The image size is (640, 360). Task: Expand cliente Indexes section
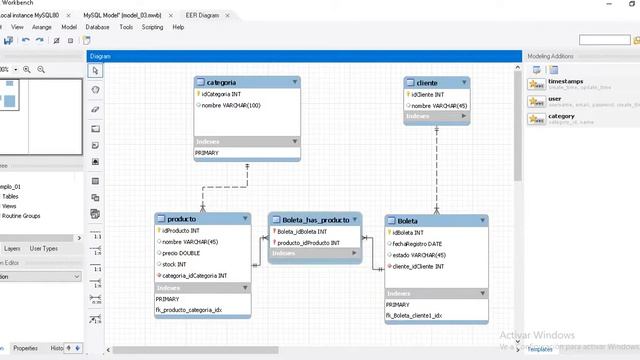pos(464,116)
